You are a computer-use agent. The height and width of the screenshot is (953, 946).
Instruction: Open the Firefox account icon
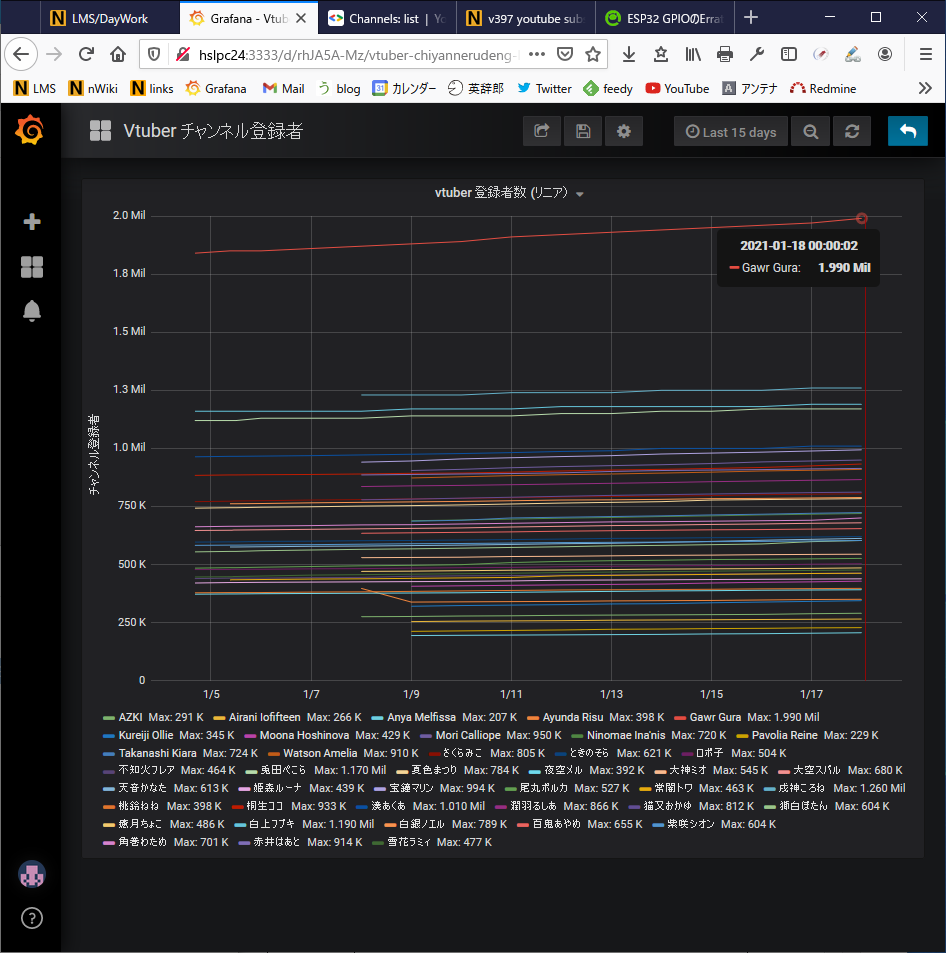885,55
